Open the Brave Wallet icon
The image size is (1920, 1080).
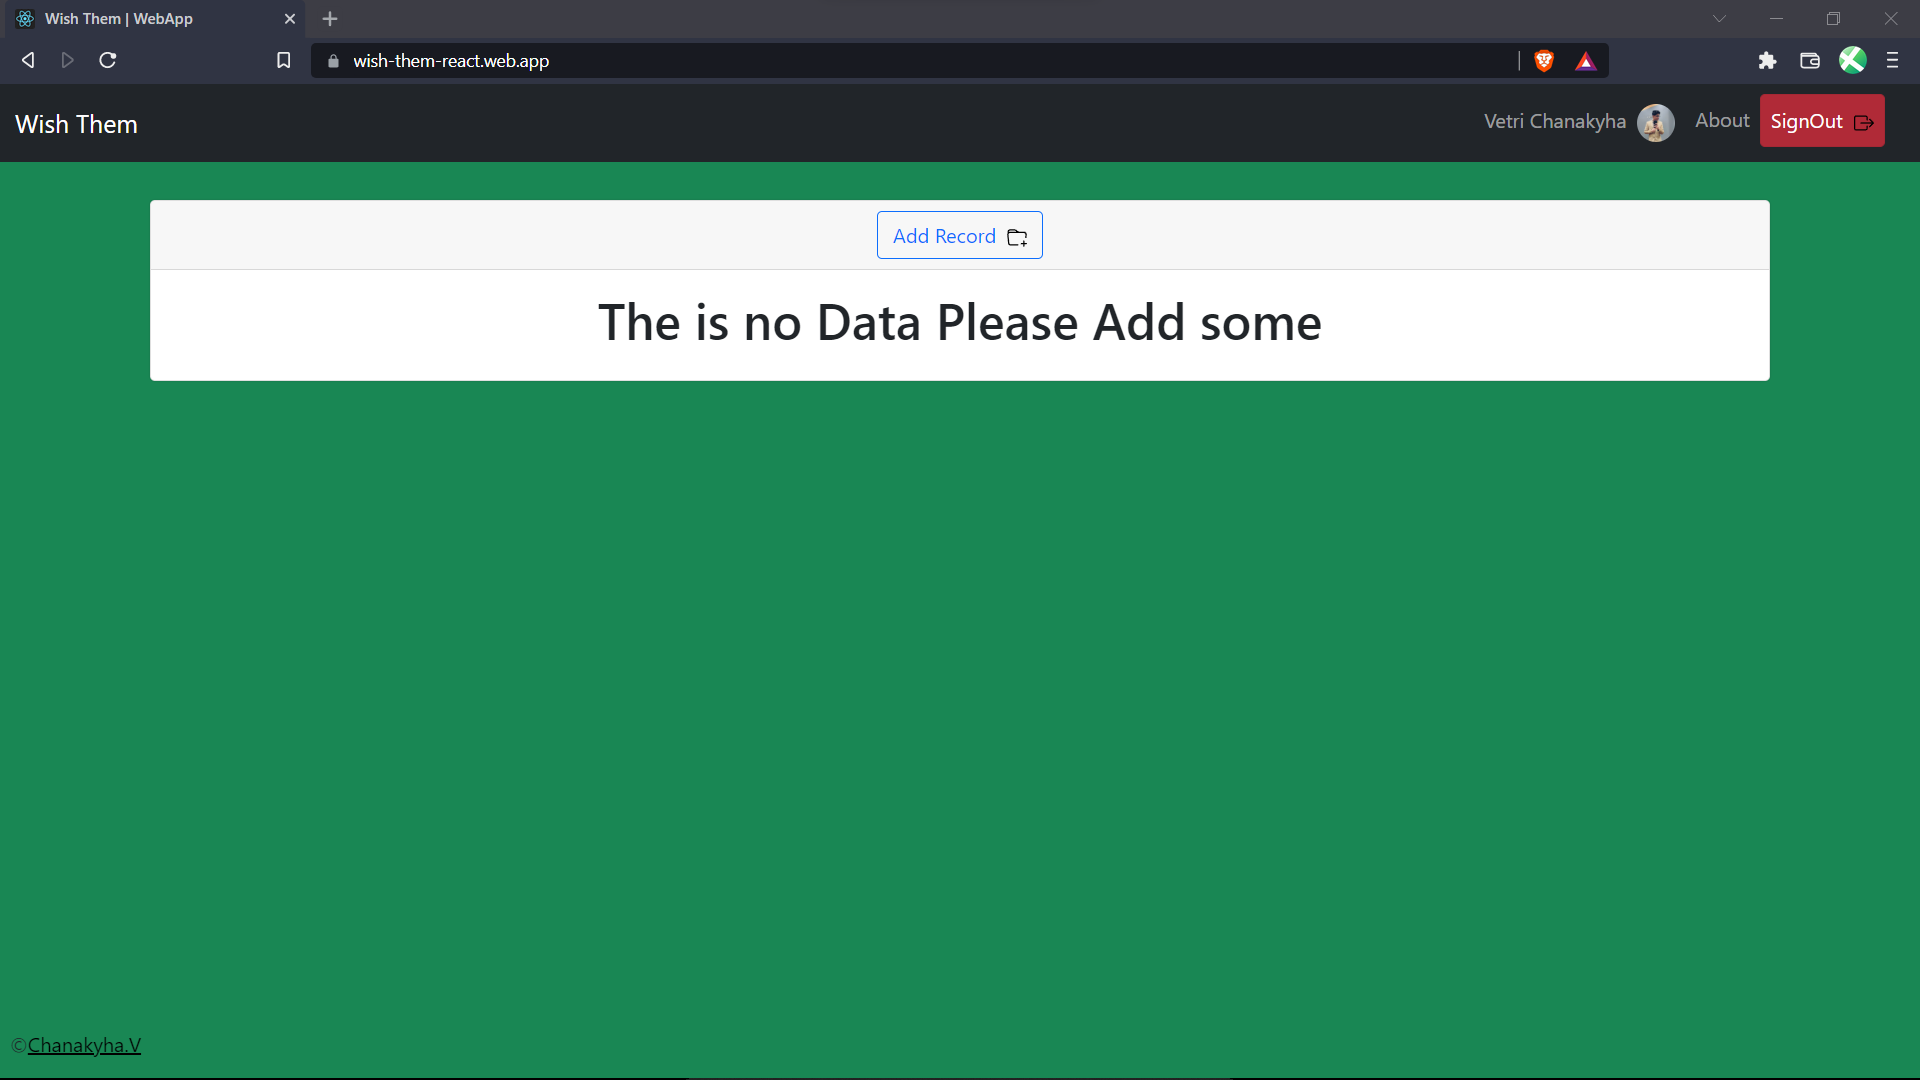[x=1809, y=61]
